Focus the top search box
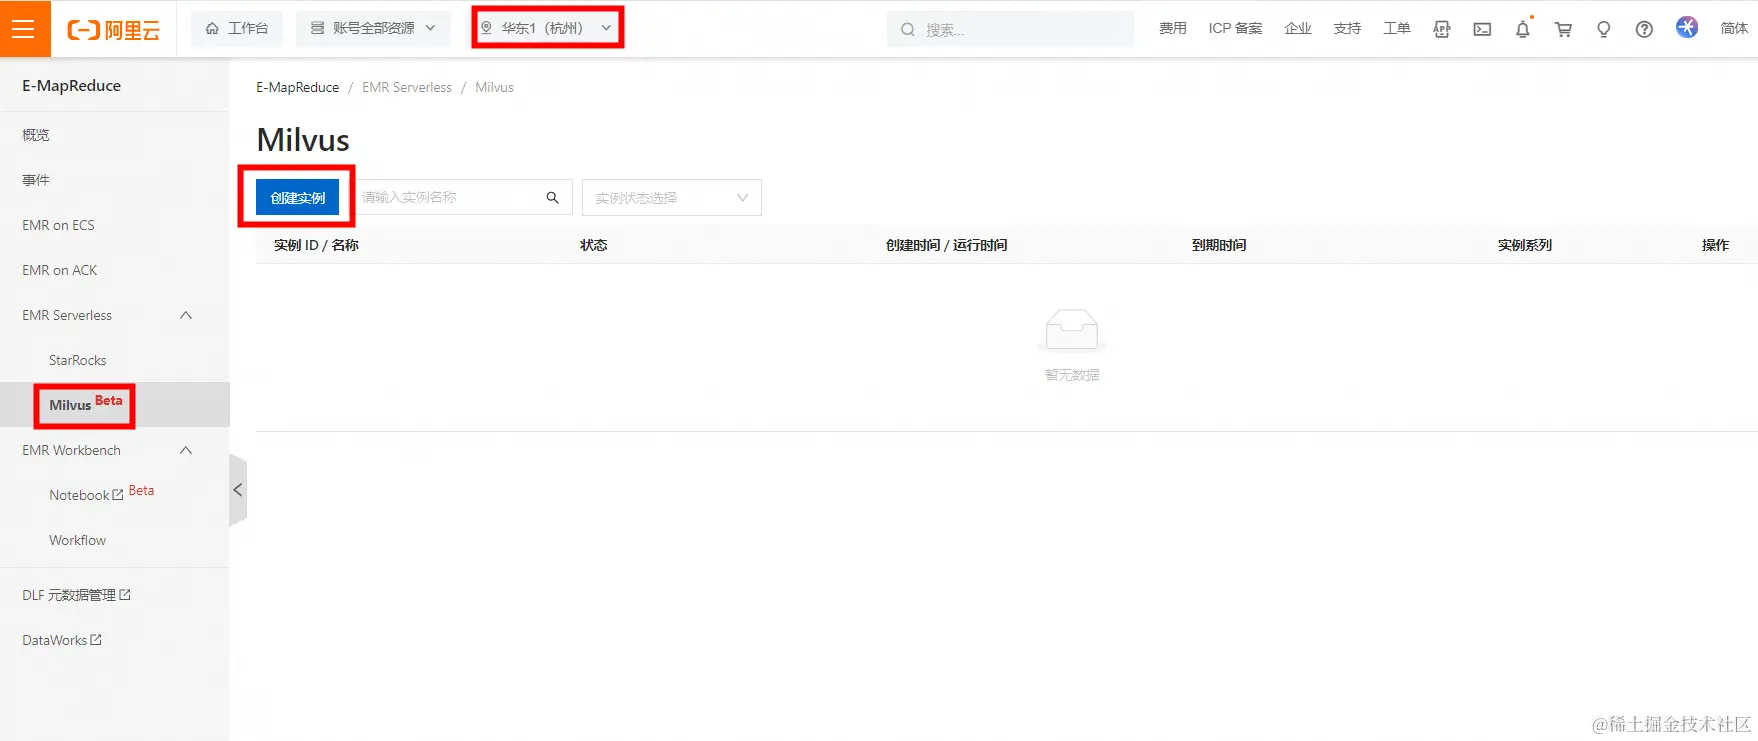This screenshot has width=1758, height=741. [x=1010, y=29]
